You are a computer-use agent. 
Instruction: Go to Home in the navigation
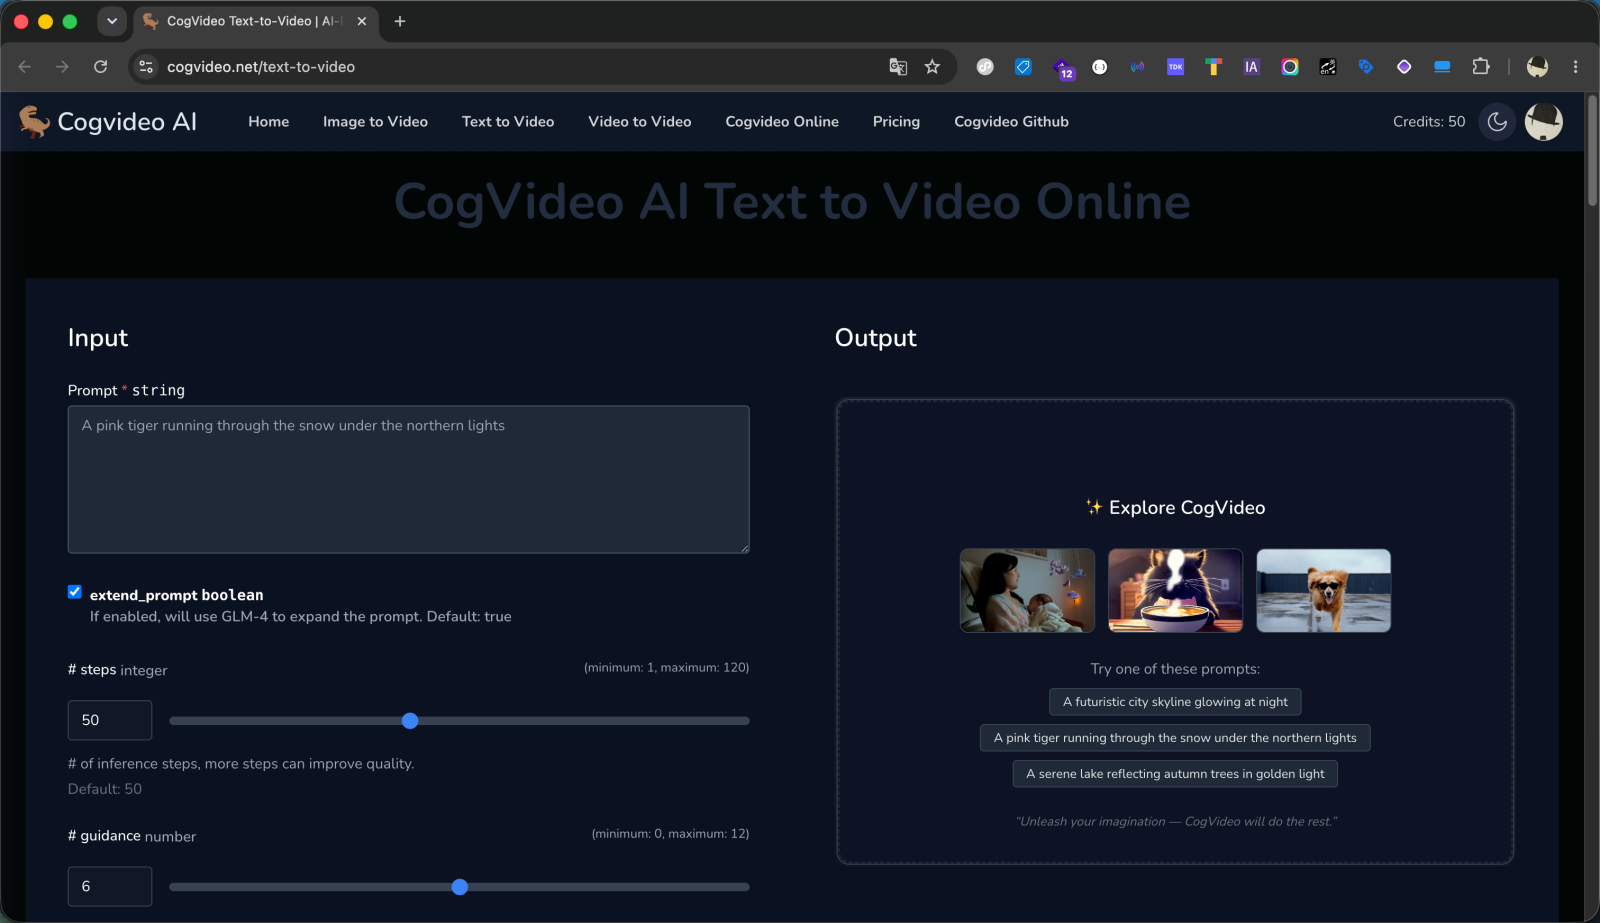click(269, 122)
